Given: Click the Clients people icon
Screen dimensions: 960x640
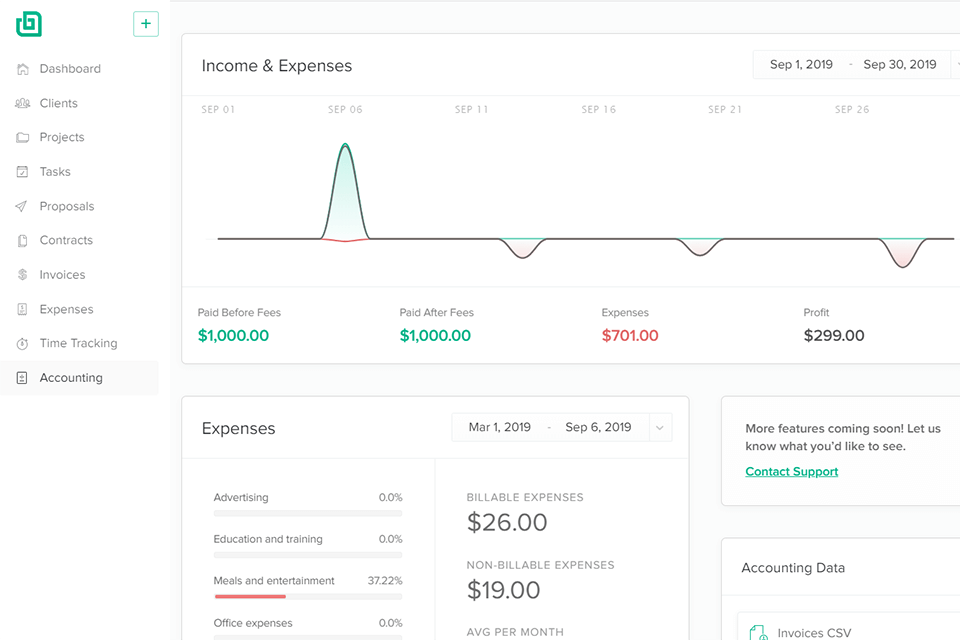Looking at the screenshot, I should 23,104.
